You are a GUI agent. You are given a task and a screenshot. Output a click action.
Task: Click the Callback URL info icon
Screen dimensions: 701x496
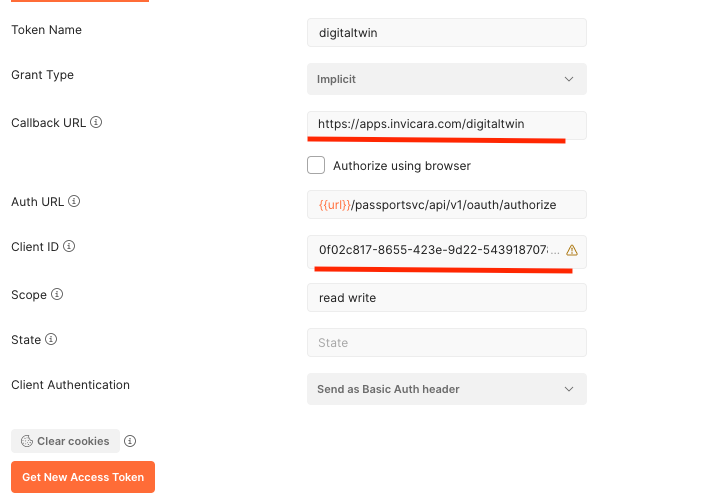97,123
